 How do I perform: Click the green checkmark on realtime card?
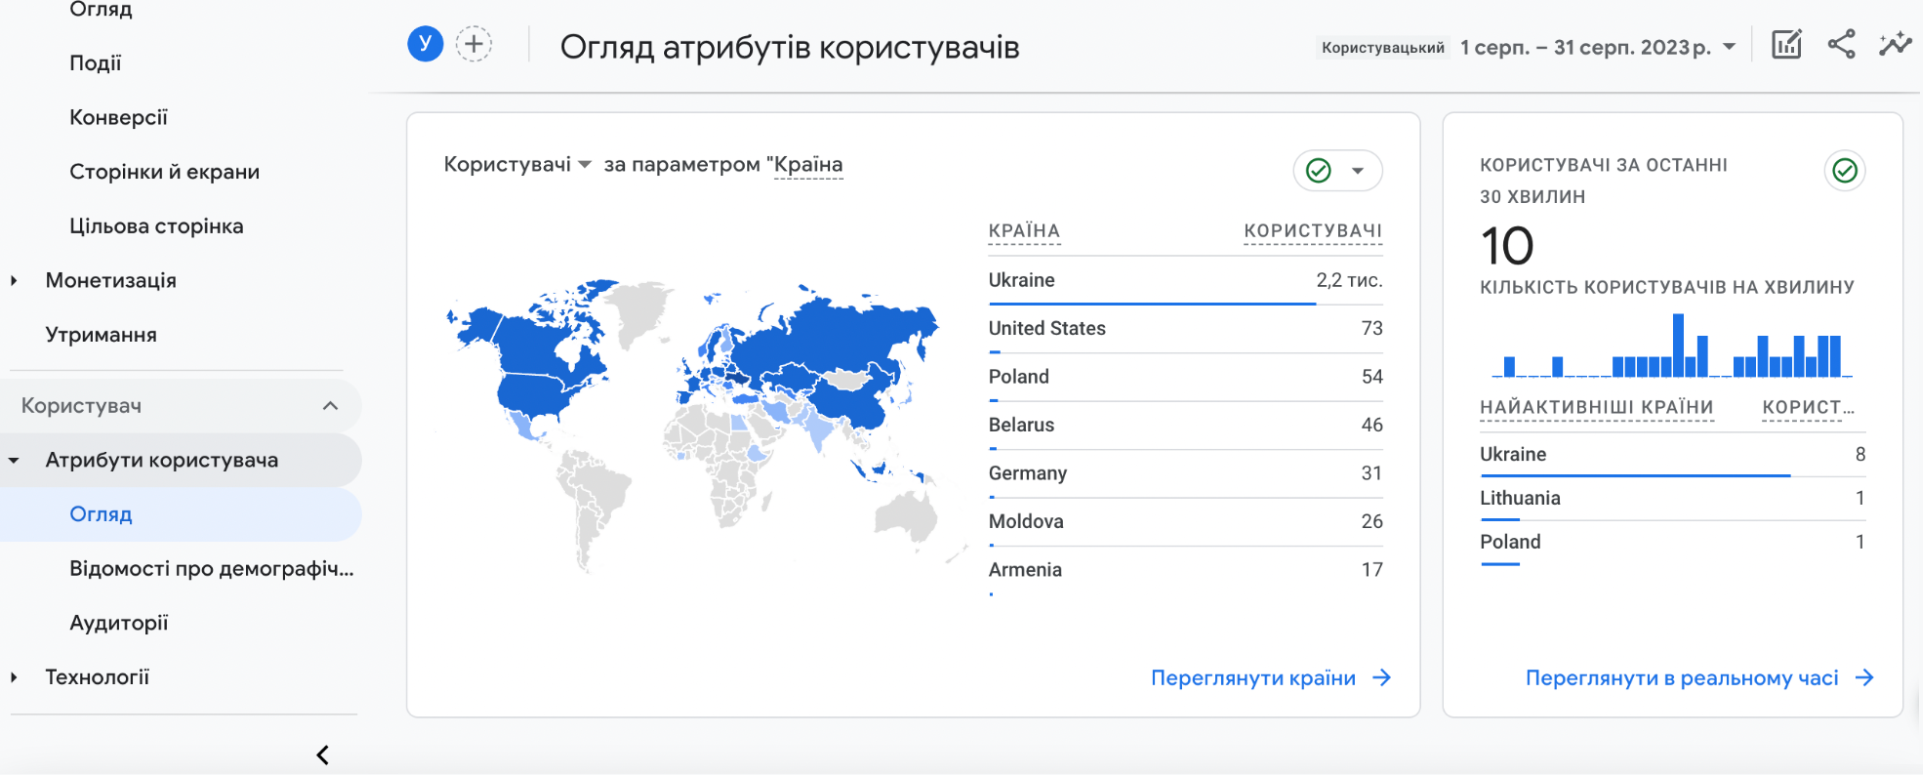pos(1844,171)
